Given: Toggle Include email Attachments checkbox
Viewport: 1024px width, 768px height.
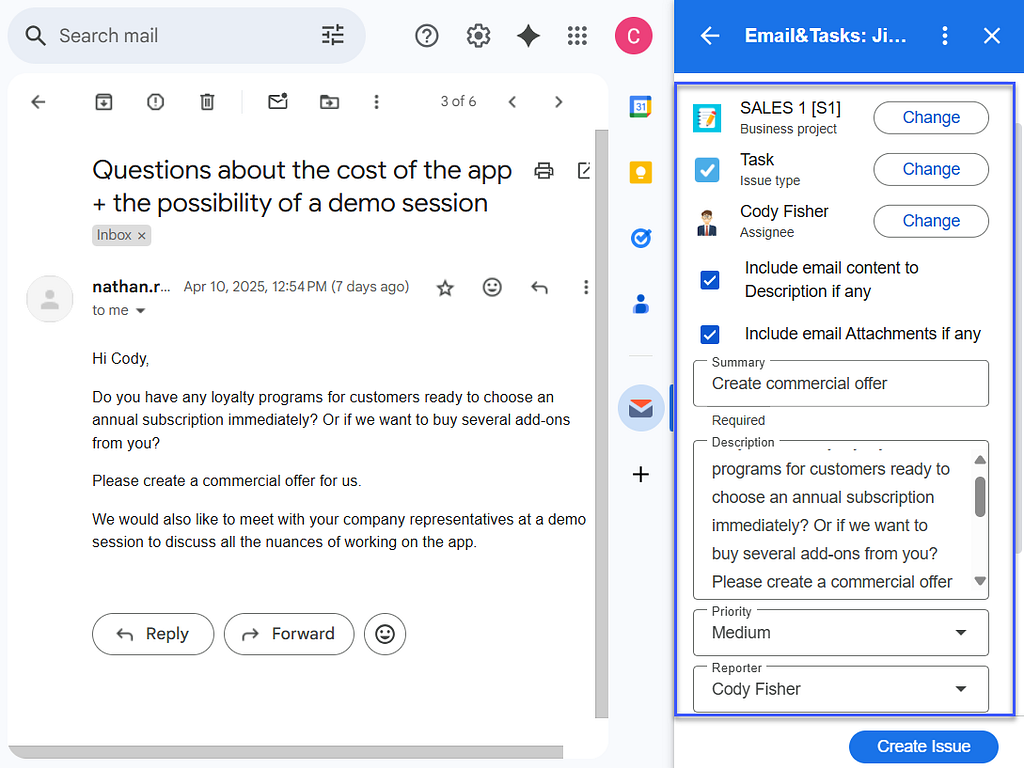Looking at the screenshot, I should coord(709,334).
